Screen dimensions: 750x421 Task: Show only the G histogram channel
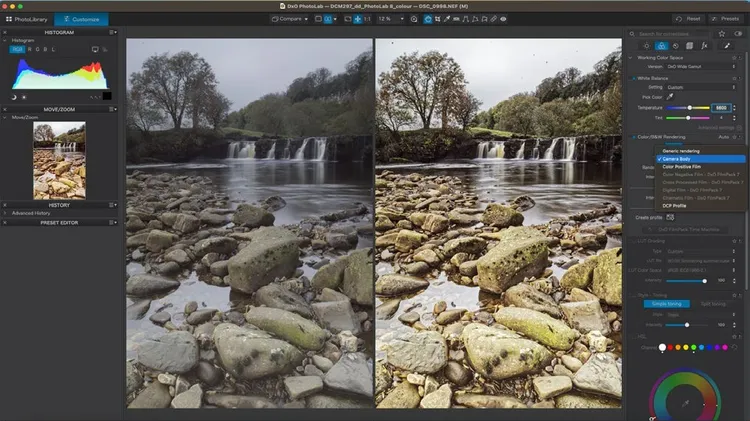pos(38,49)
